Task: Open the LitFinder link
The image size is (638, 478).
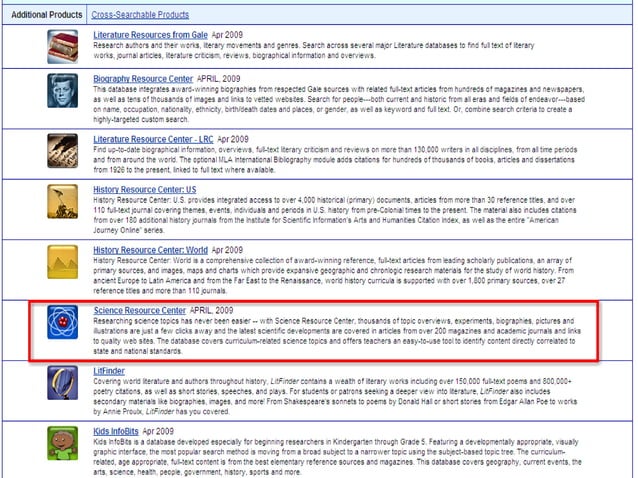Action: (x=109, y=371)
